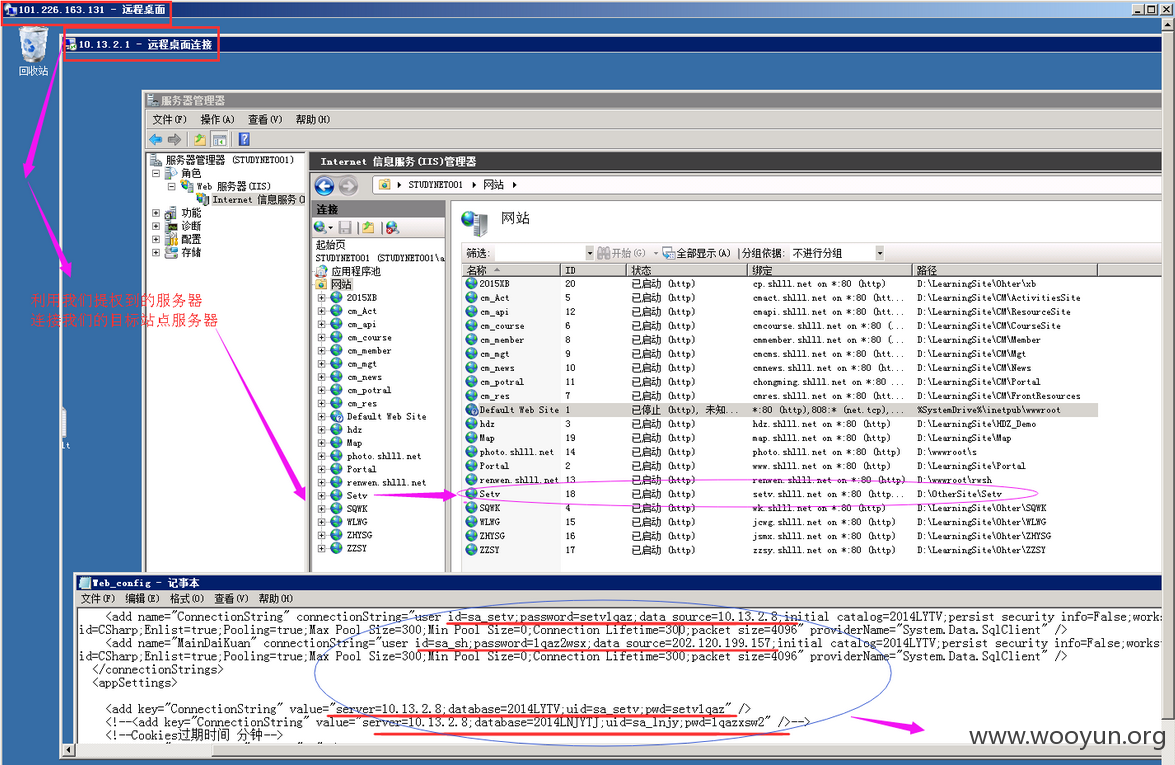Open the 操作(A) menu in Server Manager
The height and width of the screenshot is (765, 1175).
[x=217, y=120]
